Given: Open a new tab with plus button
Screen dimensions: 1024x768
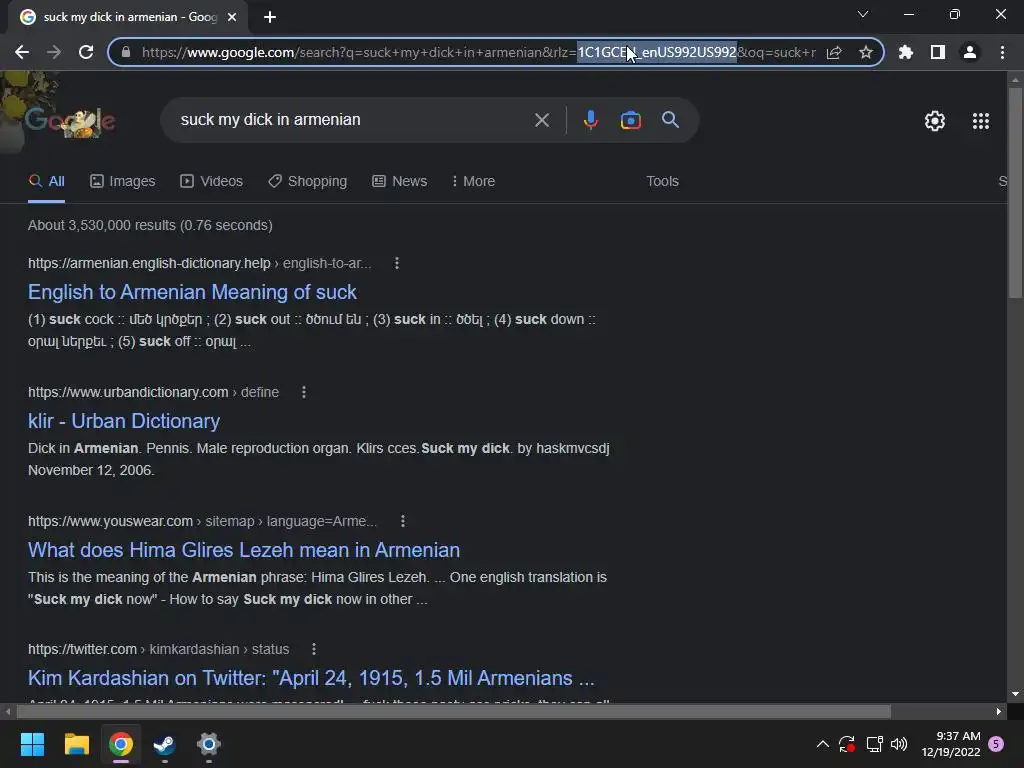Looking at the screenshot, I should point(270,17).
